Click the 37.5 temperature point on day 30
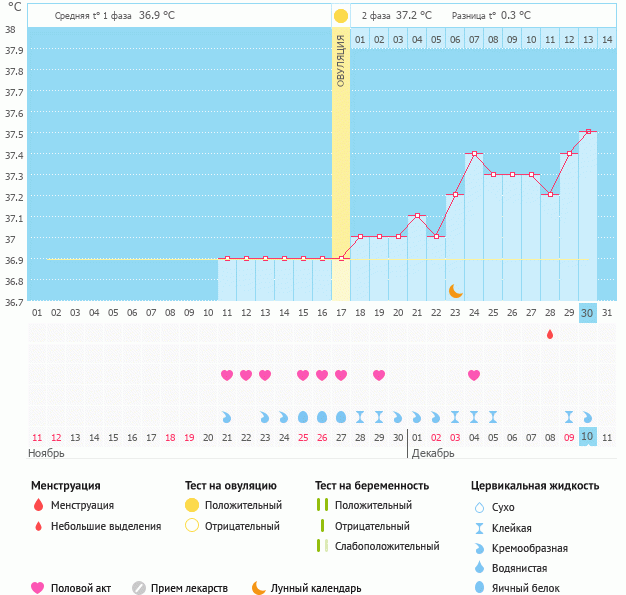 point(588,132)
